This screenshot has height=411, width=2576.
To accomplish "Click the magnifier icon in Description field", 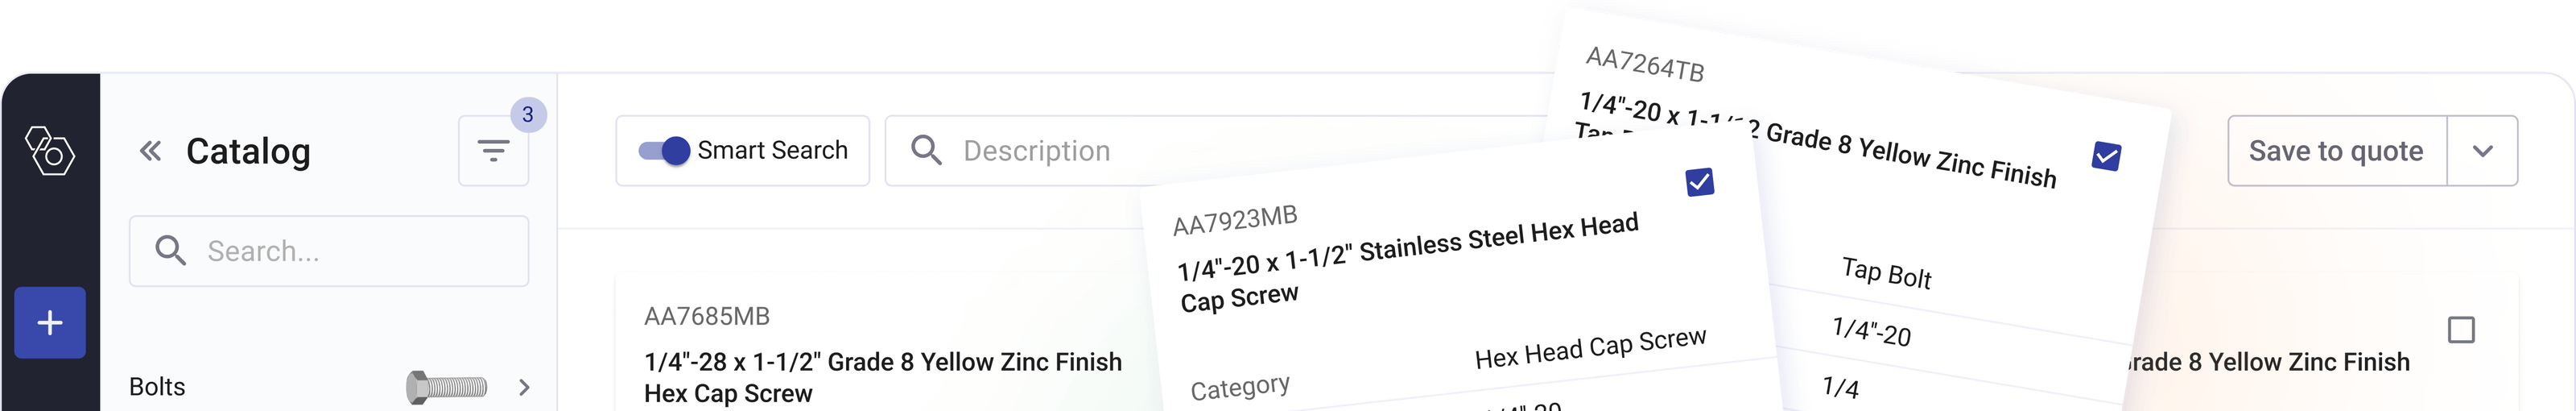I will point(926,151).
